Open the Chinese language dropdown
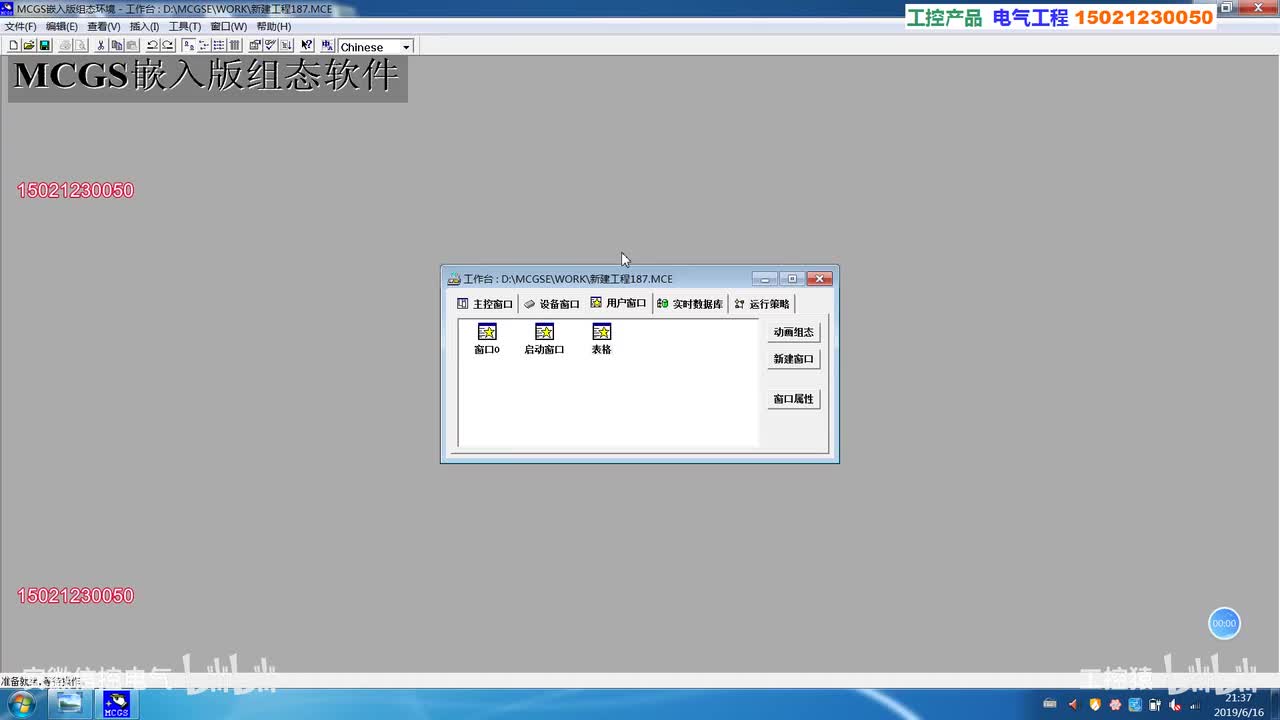1280x720 pixels. [406, 47]
